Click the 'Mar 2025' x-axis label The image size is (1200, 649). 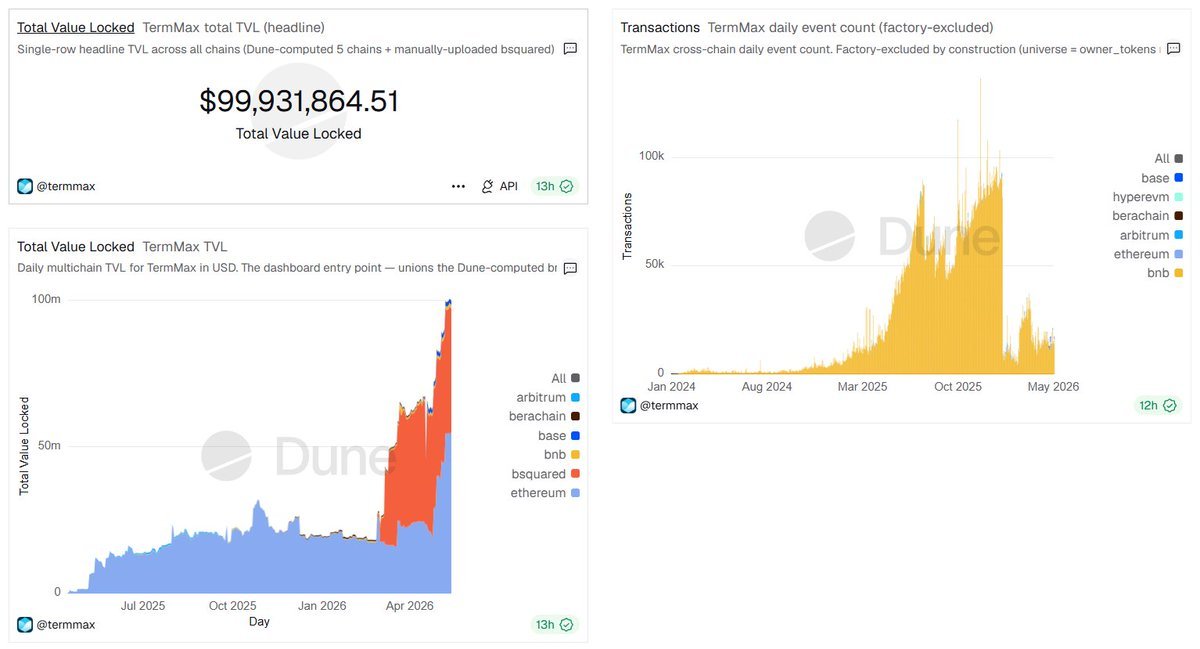pos(861,386)
